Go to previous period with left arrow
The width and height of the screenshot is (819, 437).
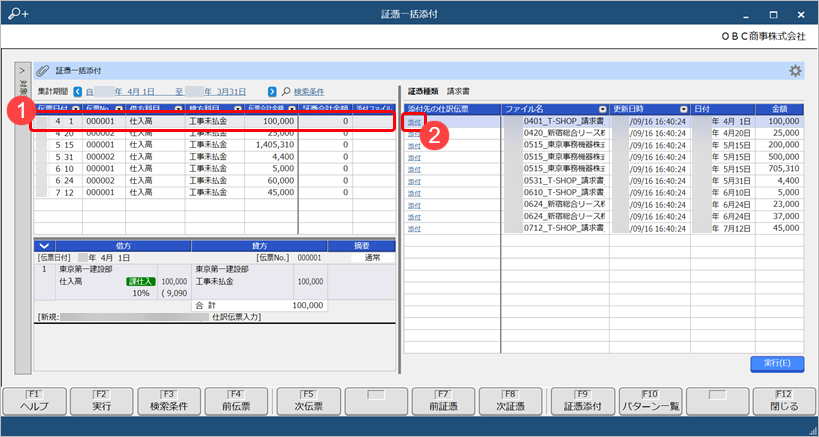tap(78, 92)
